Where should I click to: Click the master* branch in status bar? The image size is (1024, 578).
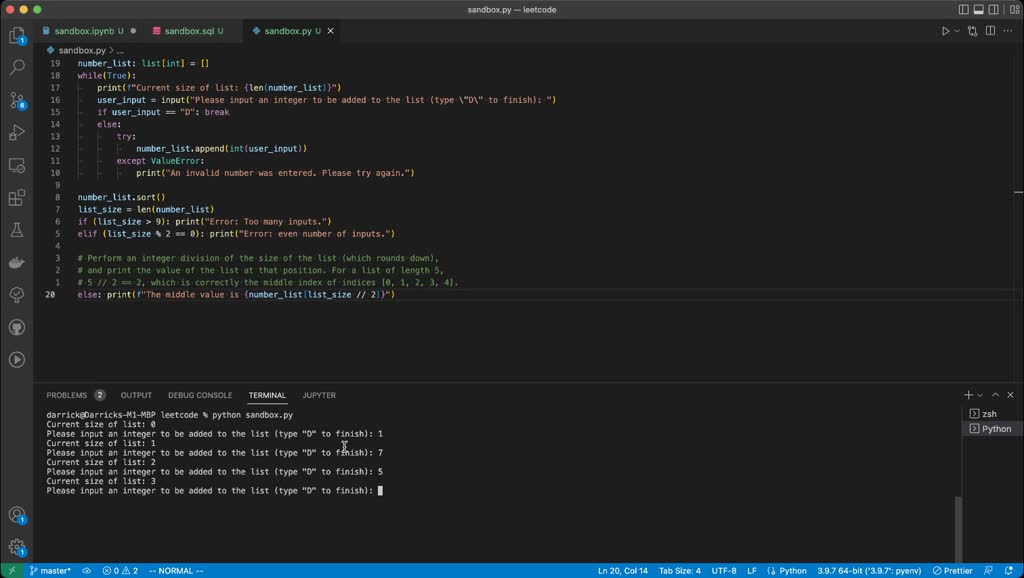[x=50, y=571]
